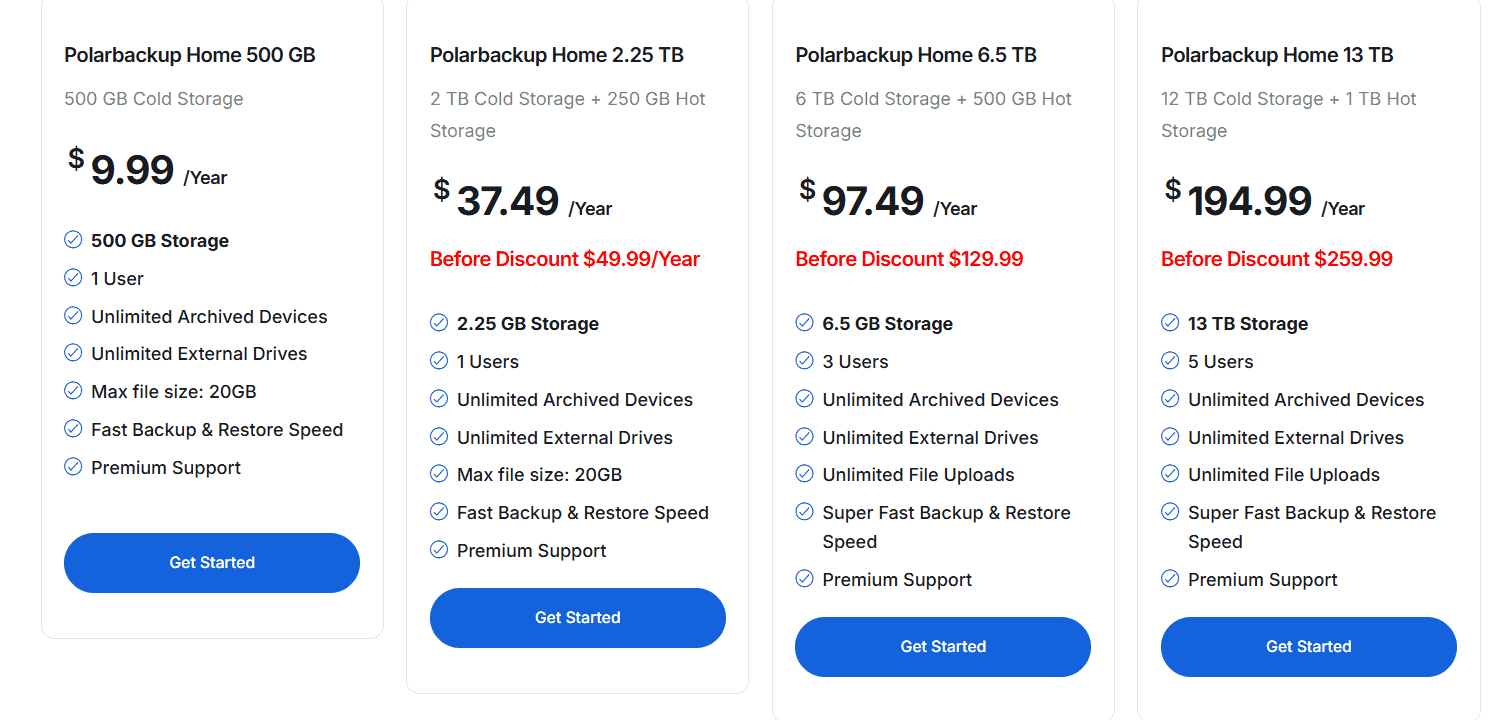Screen dimensions: 1512x720
Task: Click Get Started for Polarbackup Home 6.5 TB
Action: [942, 646]
